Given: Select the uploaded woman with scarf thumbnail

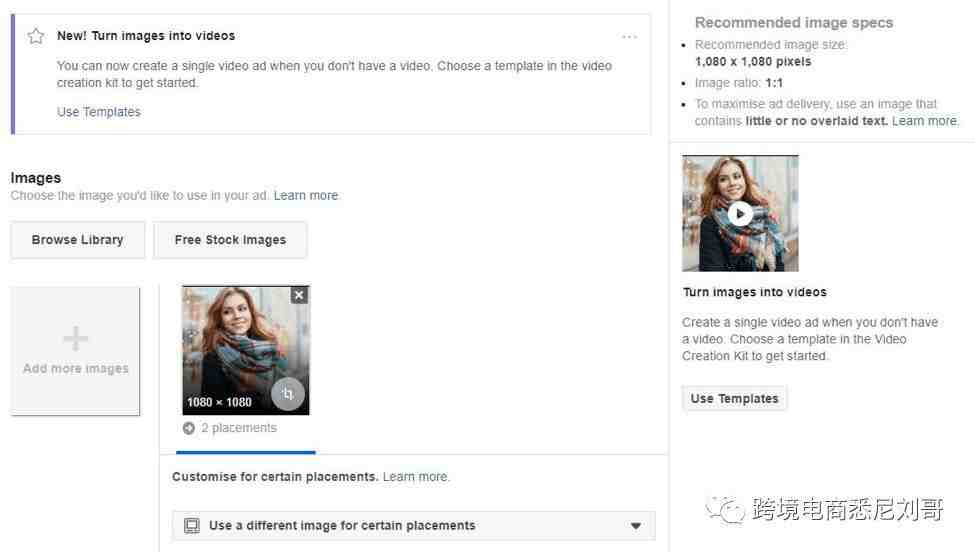Looking at the screenshot, I should pos(246,350).
